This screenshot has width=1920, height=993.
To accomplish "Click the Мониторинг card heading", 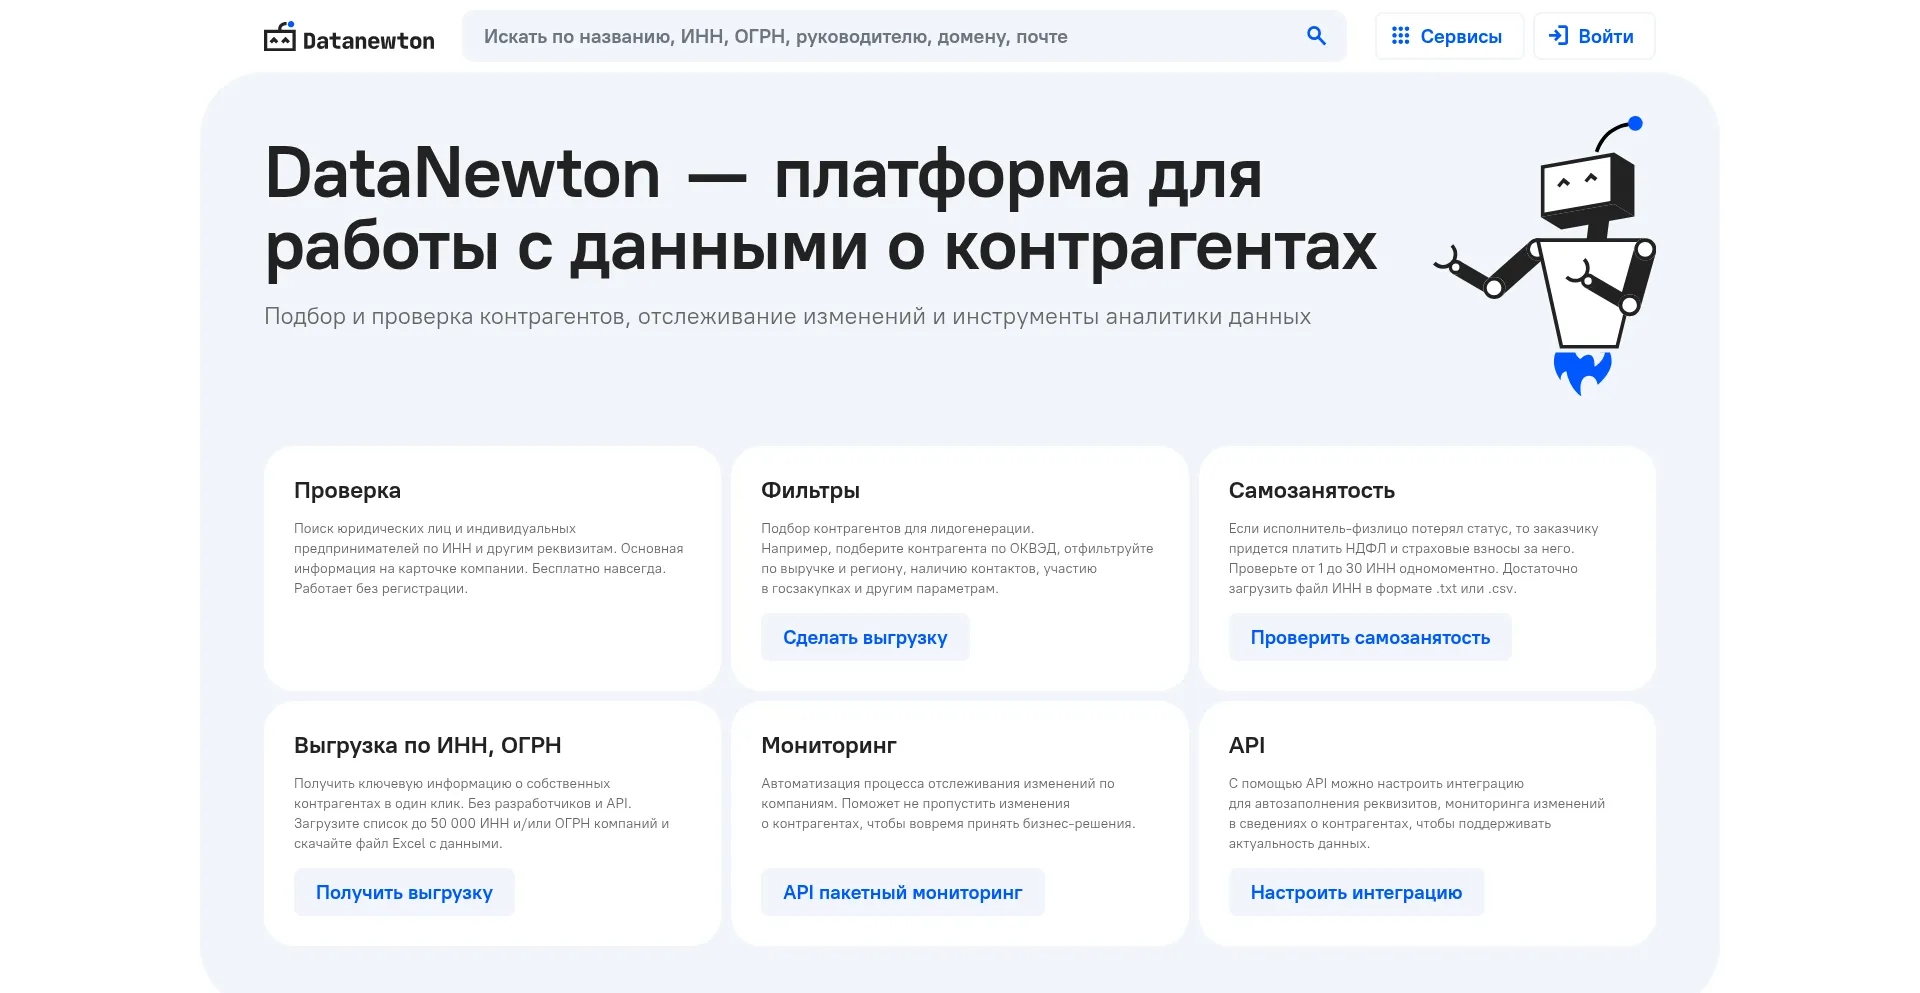I will point(828,746).
